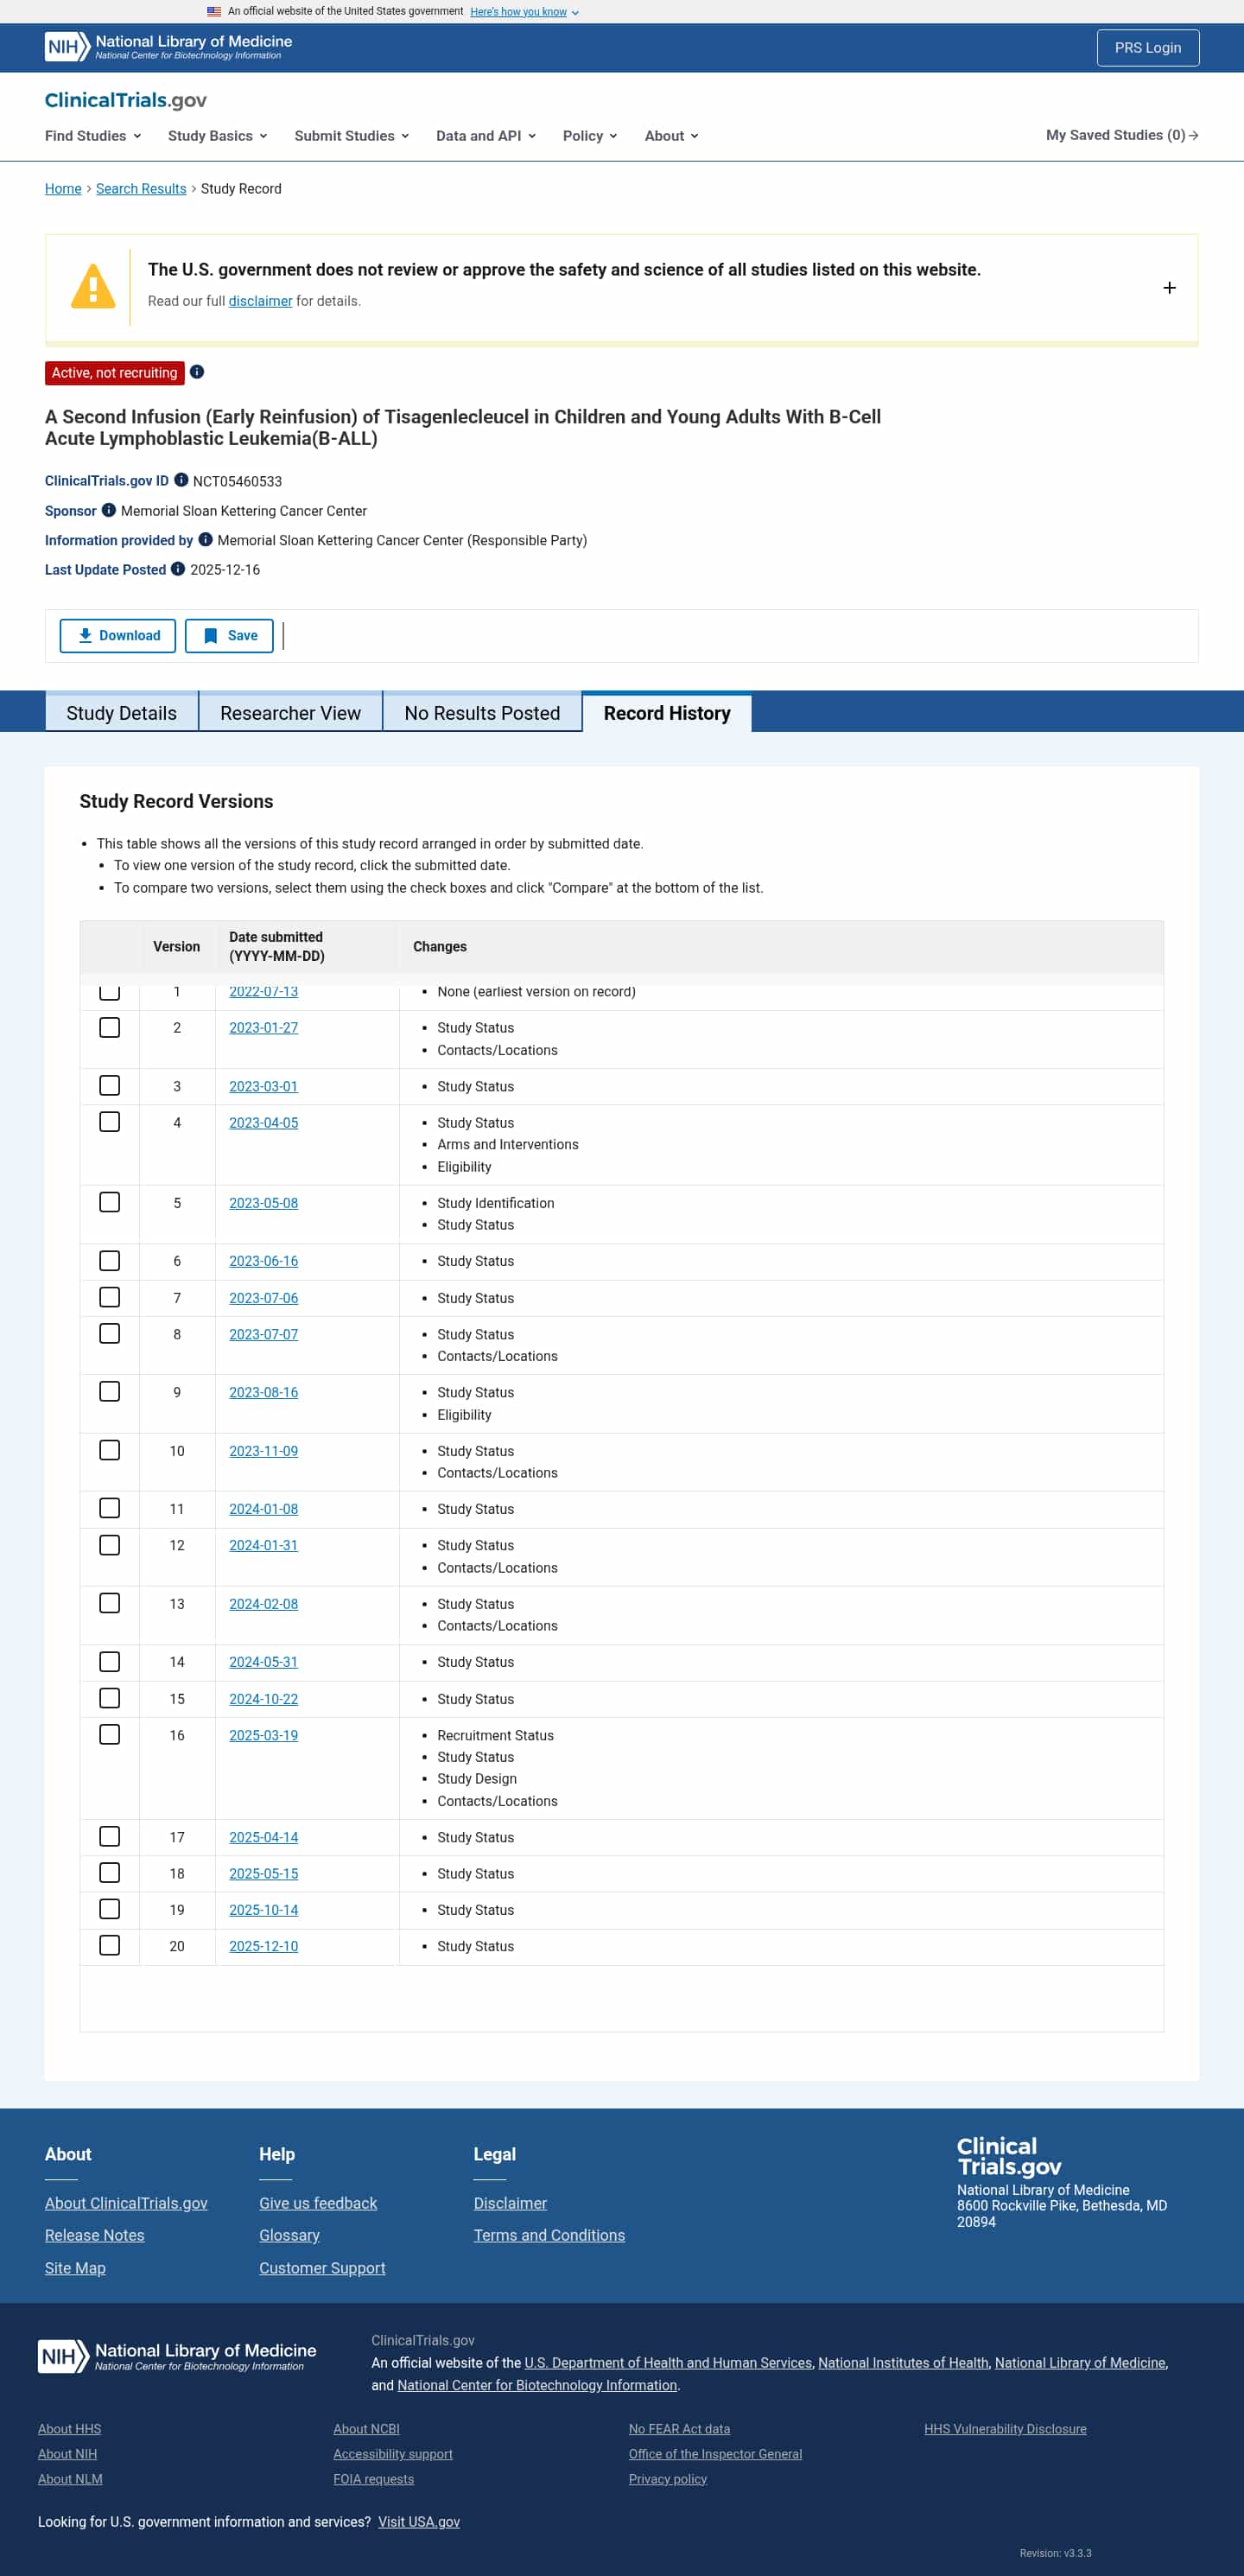Viewport: 1244px width, 2576px height.
Task: Check the version 20 checkbox
Action: tap(110, 1946)
